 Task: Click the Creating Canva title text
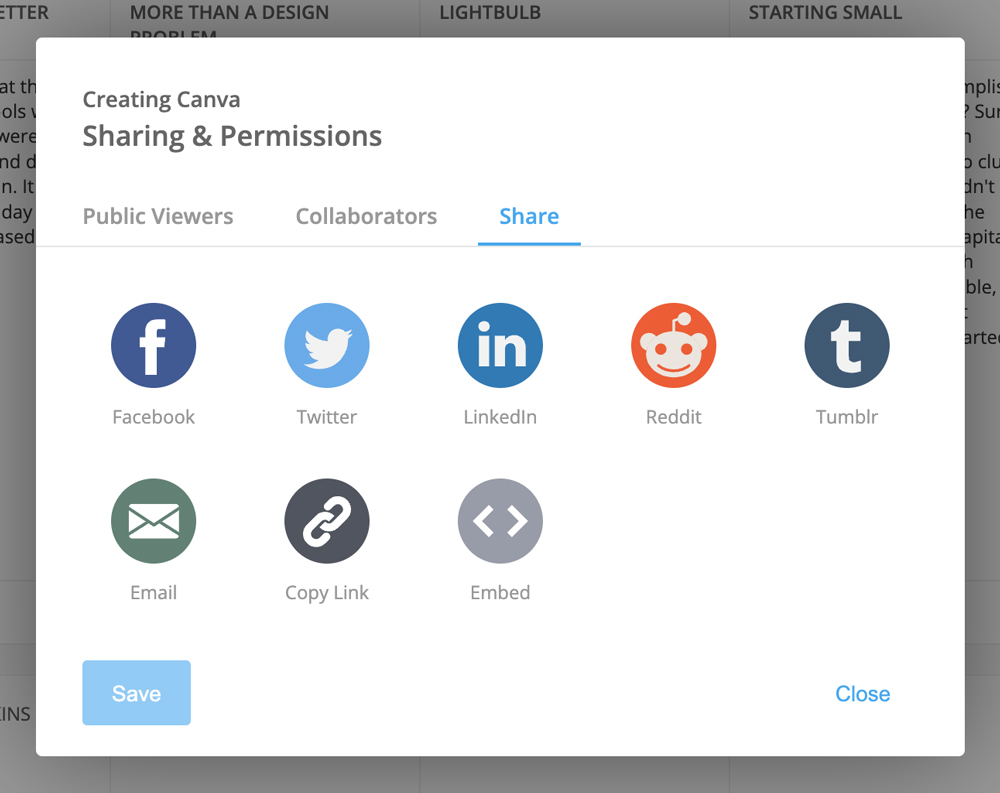[161, 100]
